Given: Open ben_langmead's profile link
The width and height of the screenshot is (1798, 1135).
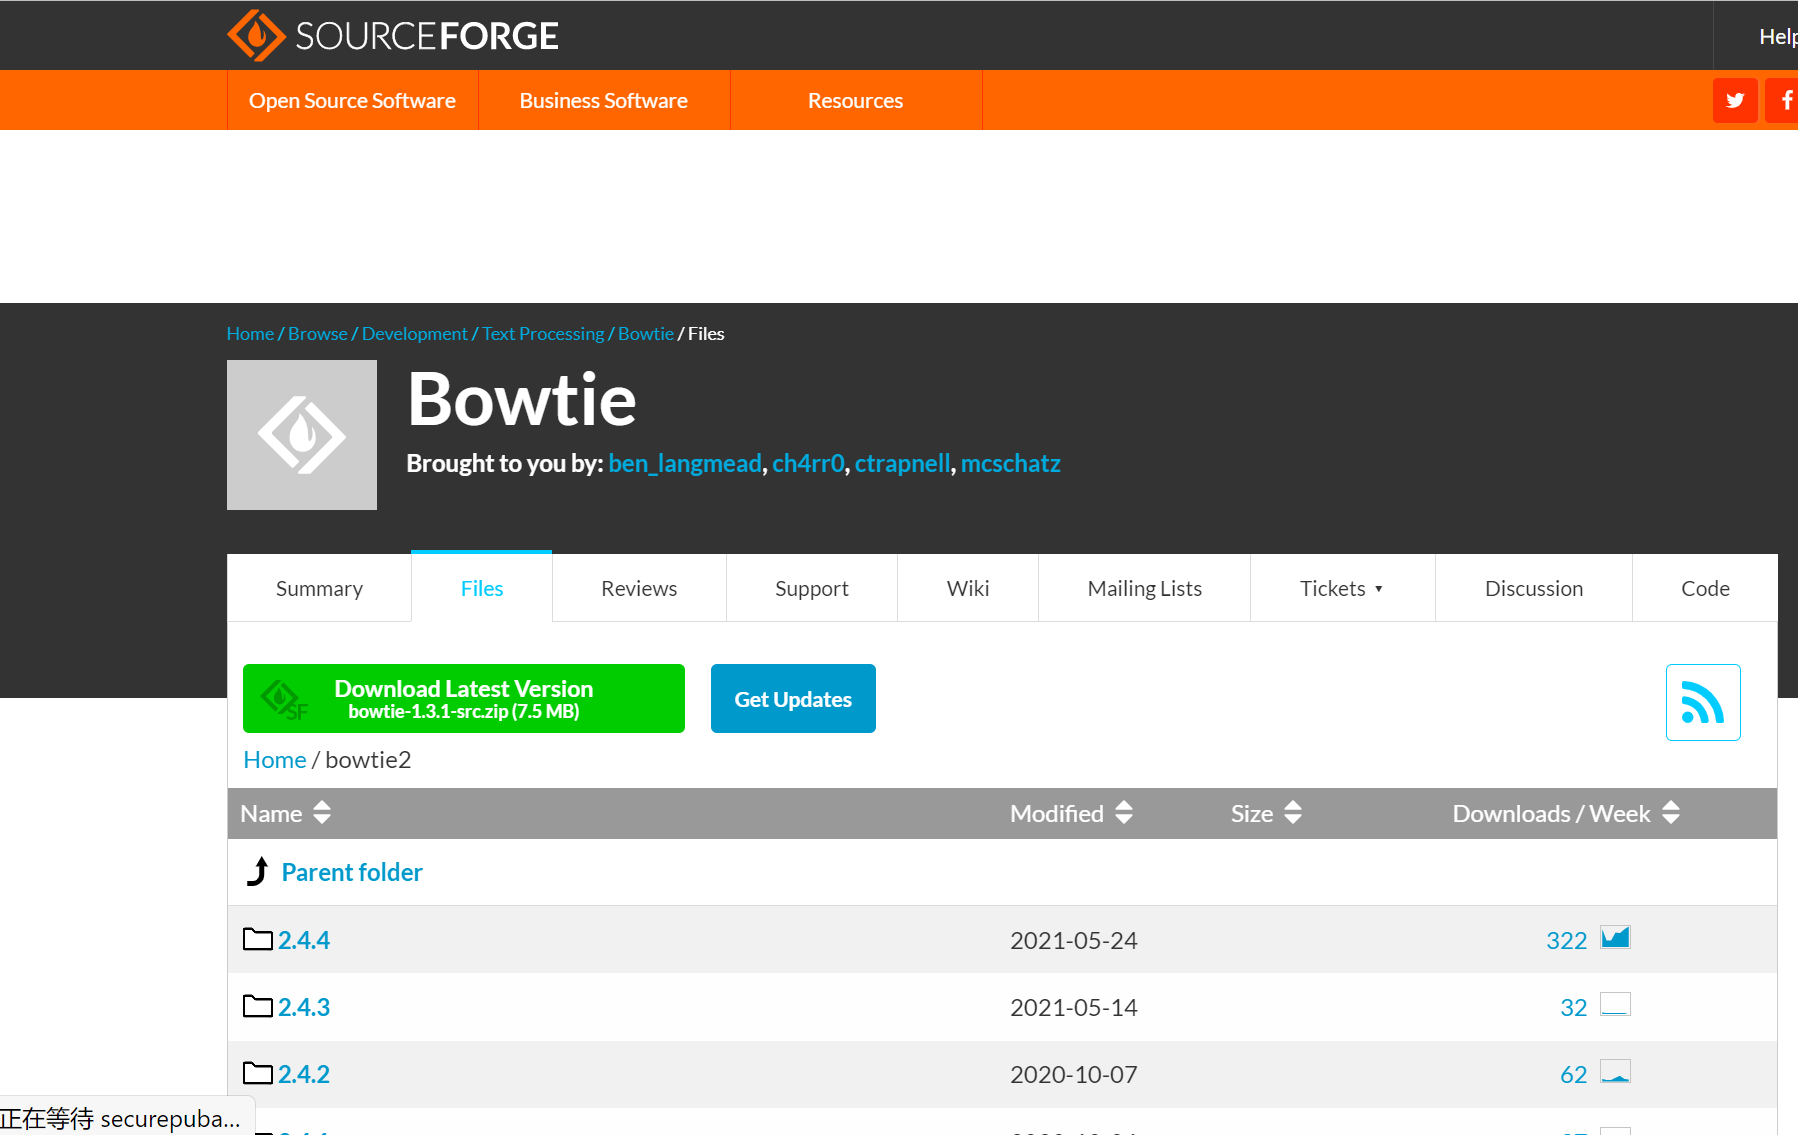Looking at the screenshot, I should click(684, 463).
